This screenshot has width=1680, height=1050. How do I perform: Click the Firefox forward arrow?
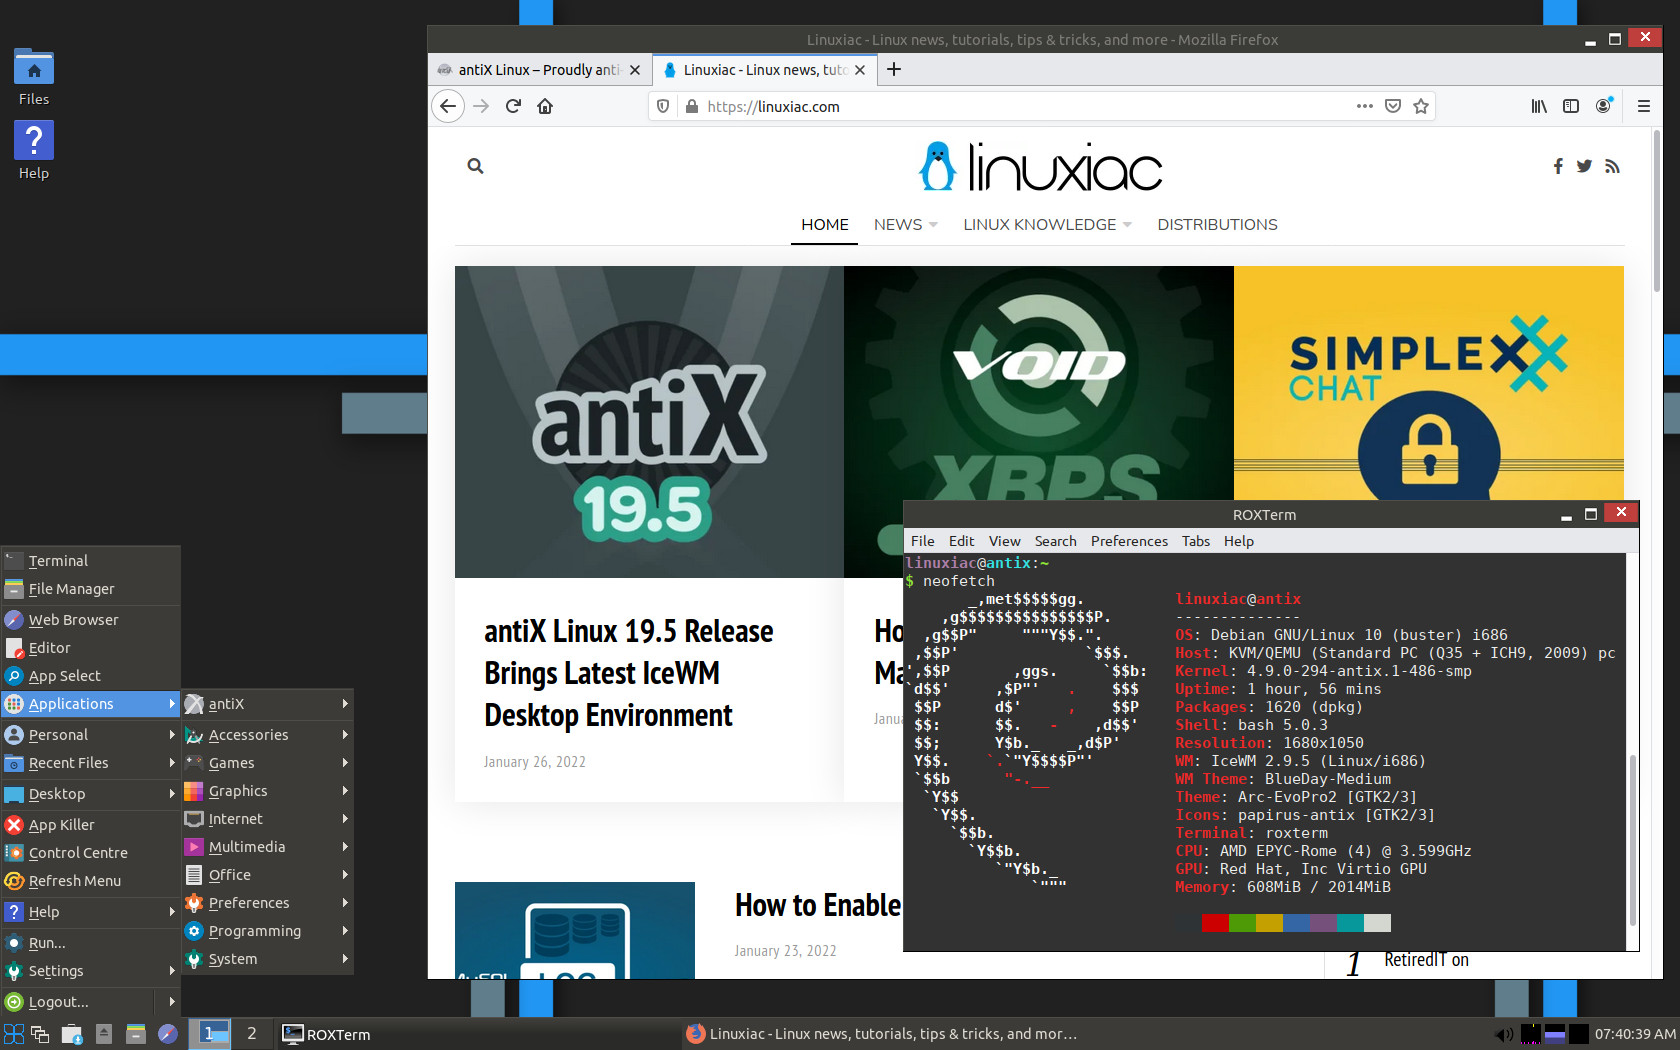[481, 106]
